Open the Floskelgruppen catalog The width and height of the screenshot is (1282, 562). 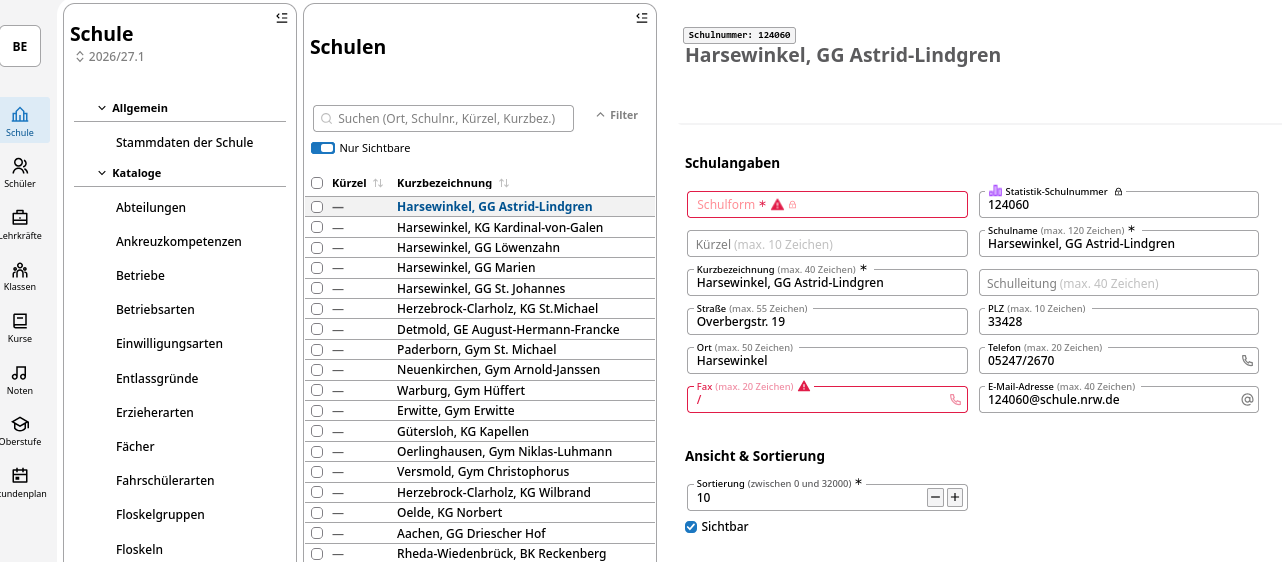tap(160, 514)
